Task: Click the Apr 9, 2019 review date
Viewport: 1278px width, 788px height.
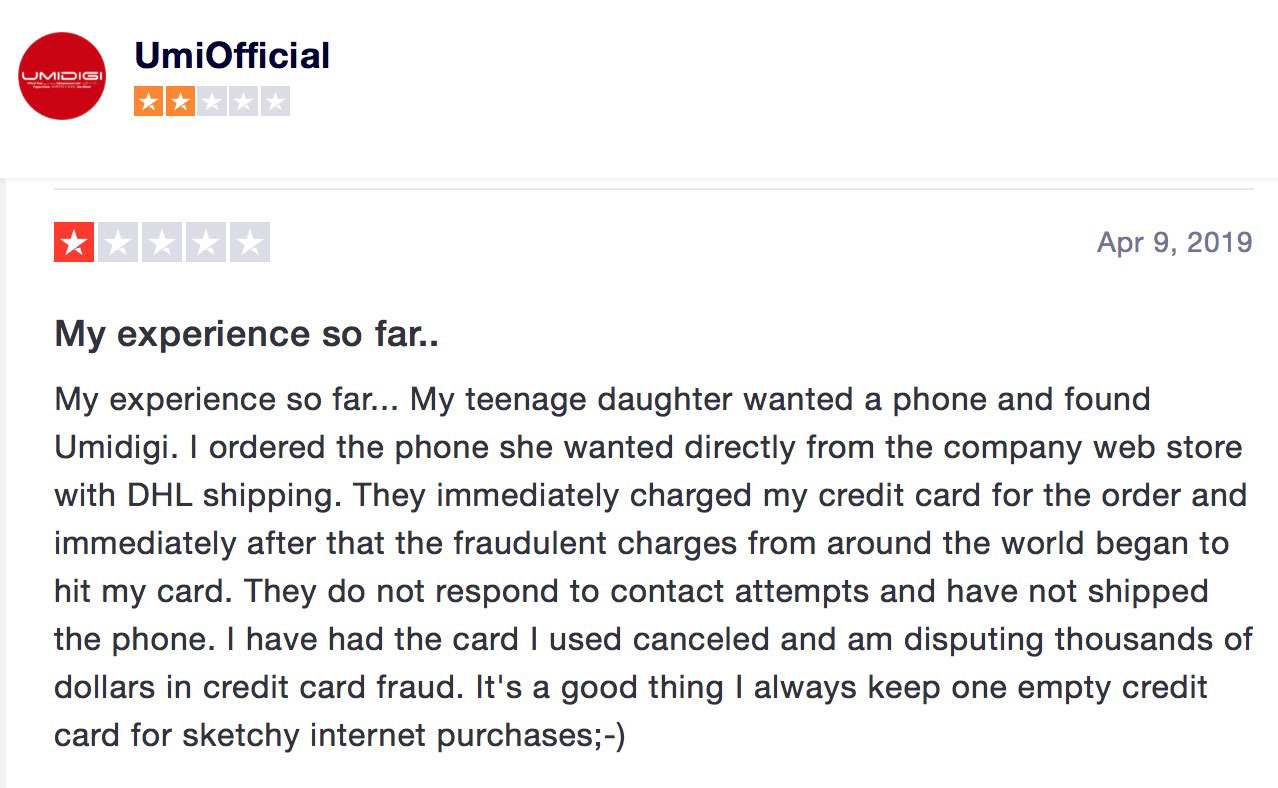Action: click(1175, 243)
